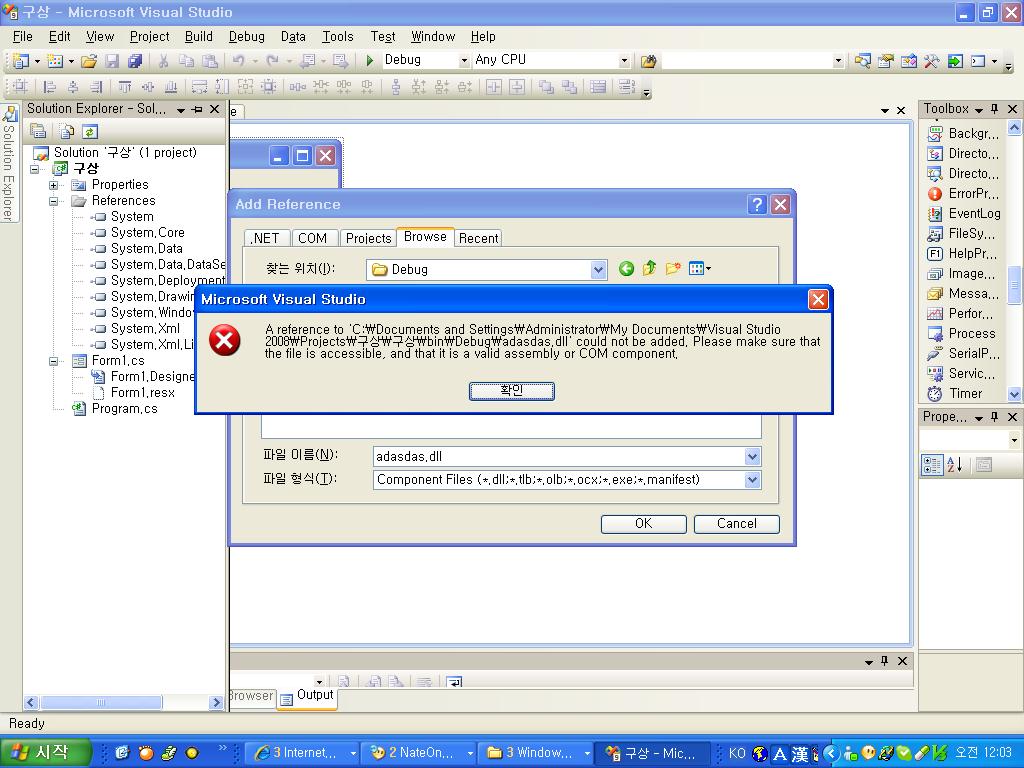Click the NateOn taskbar button
The width and height of the screenshot is (1024, 768).
click(x=421, y=753)
